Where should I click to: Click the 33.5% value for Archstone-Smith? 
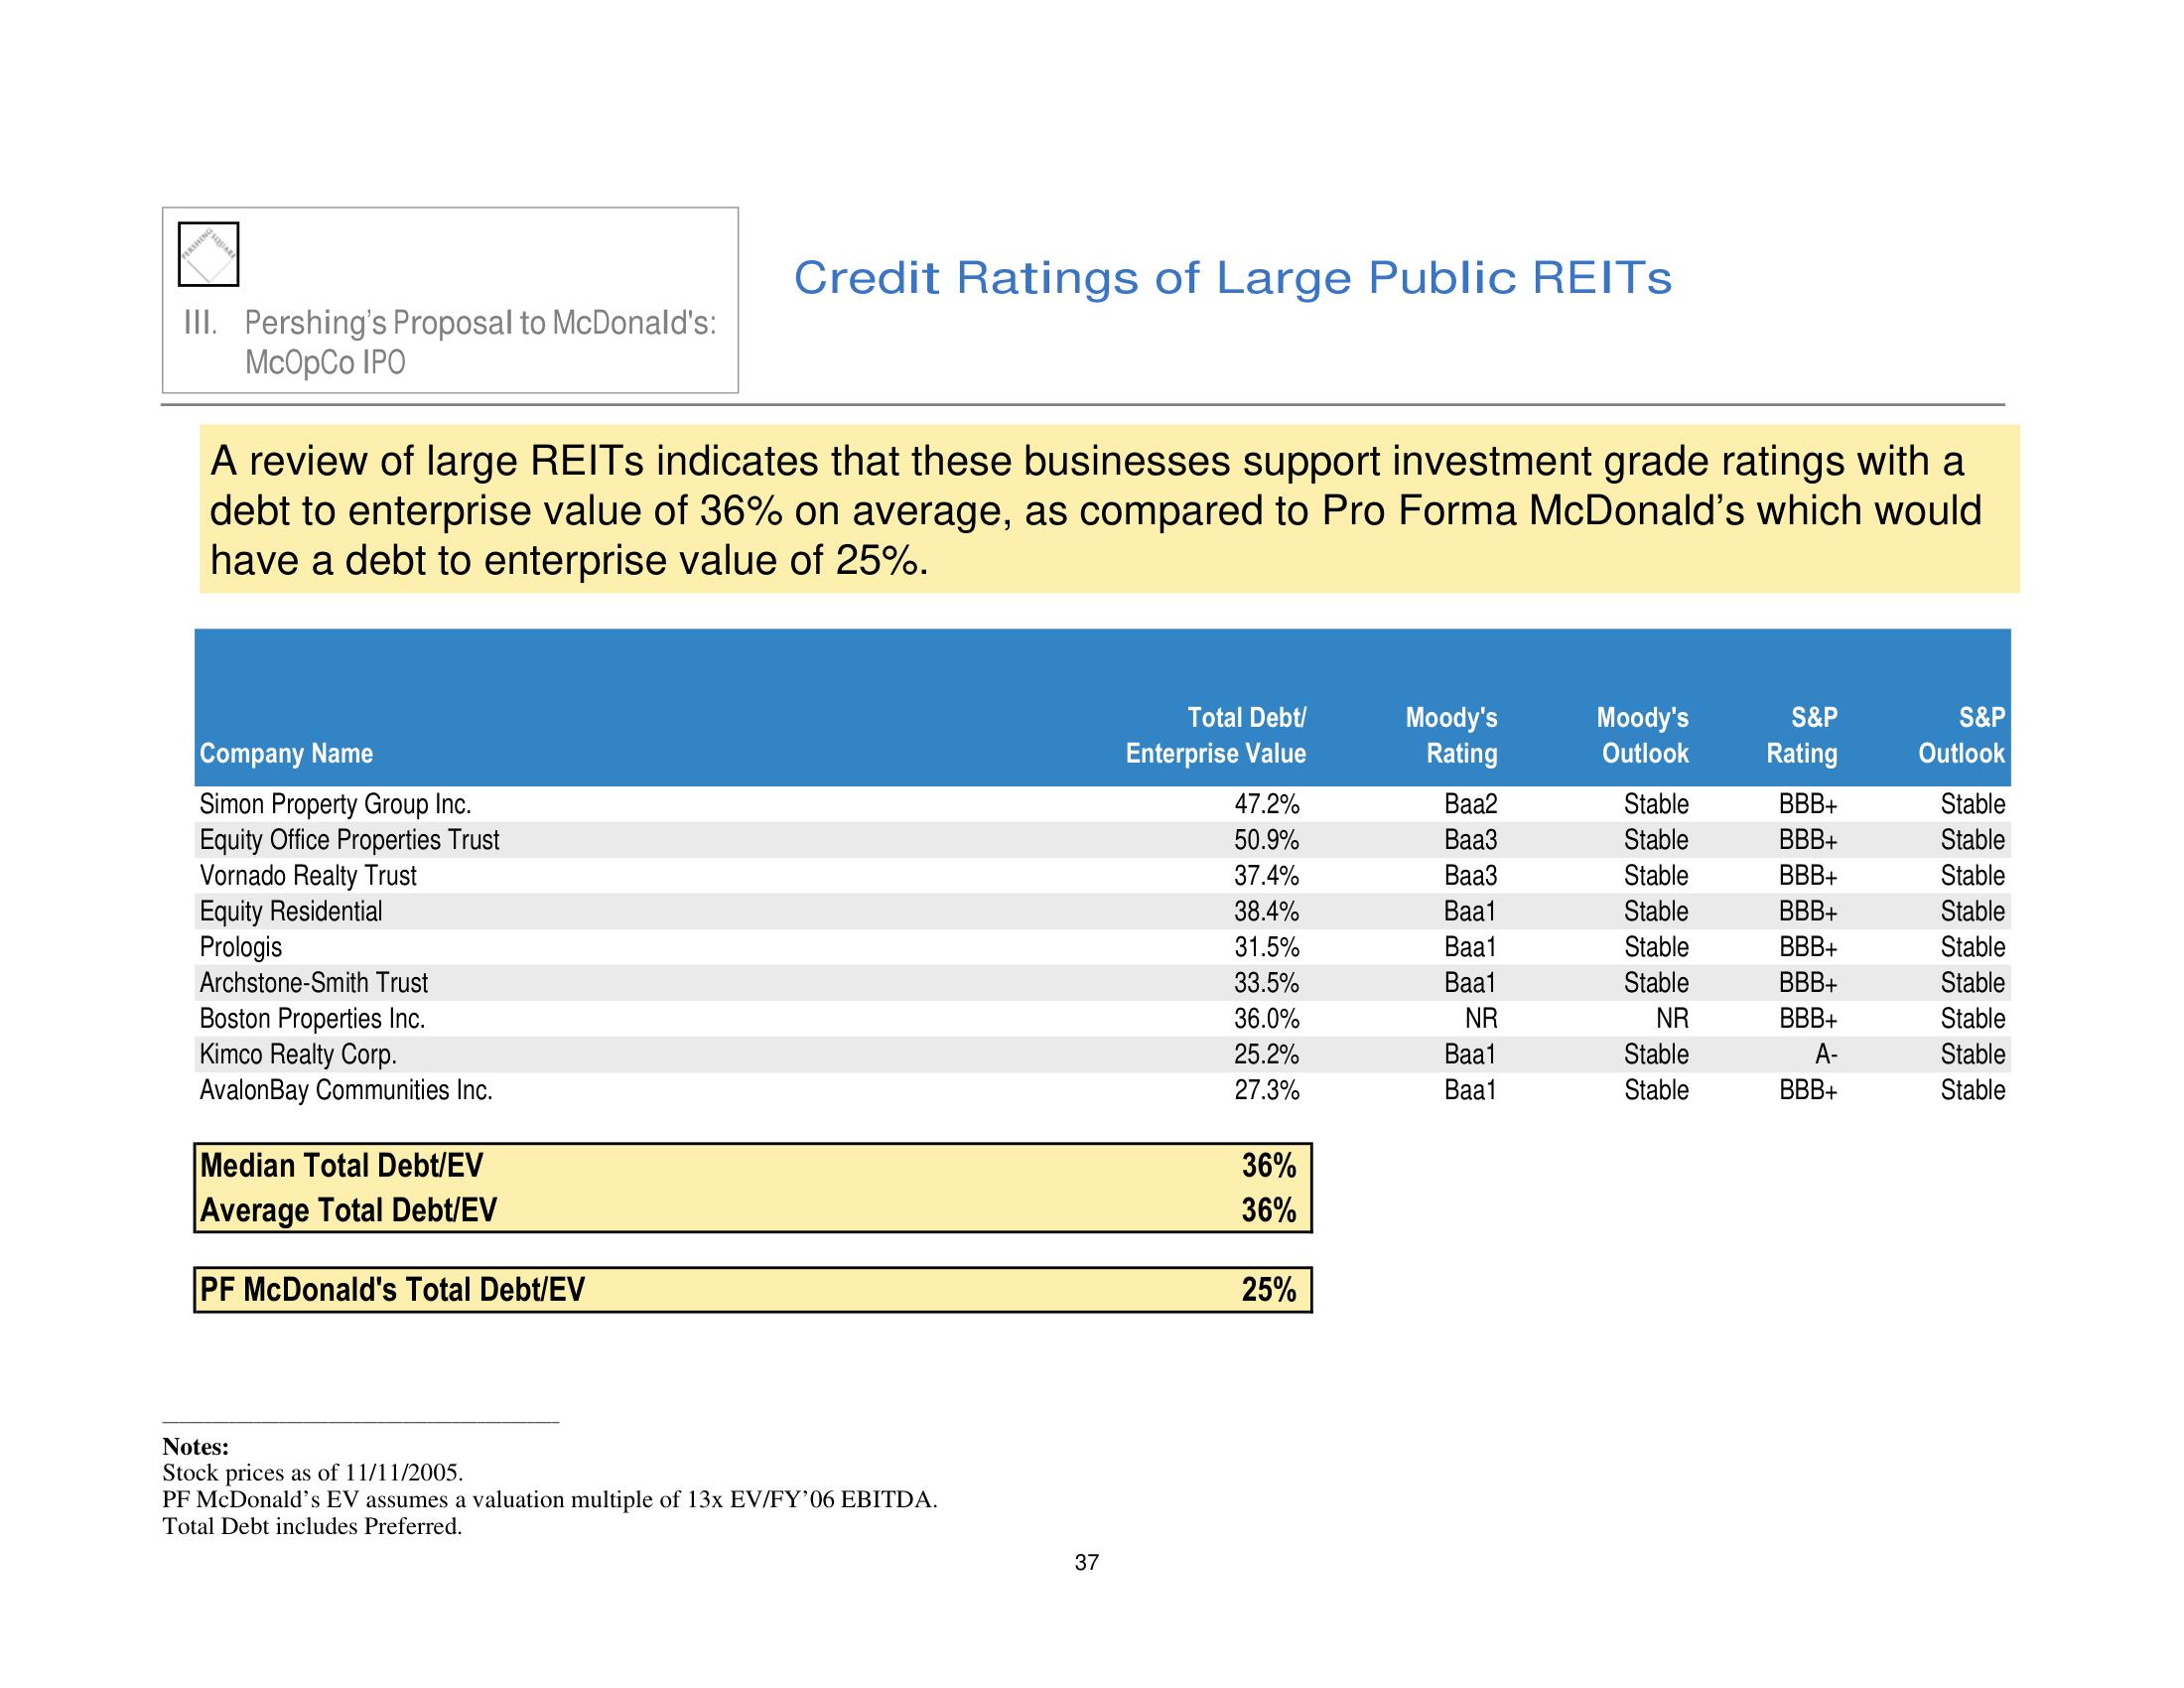tap(1266, 983)
